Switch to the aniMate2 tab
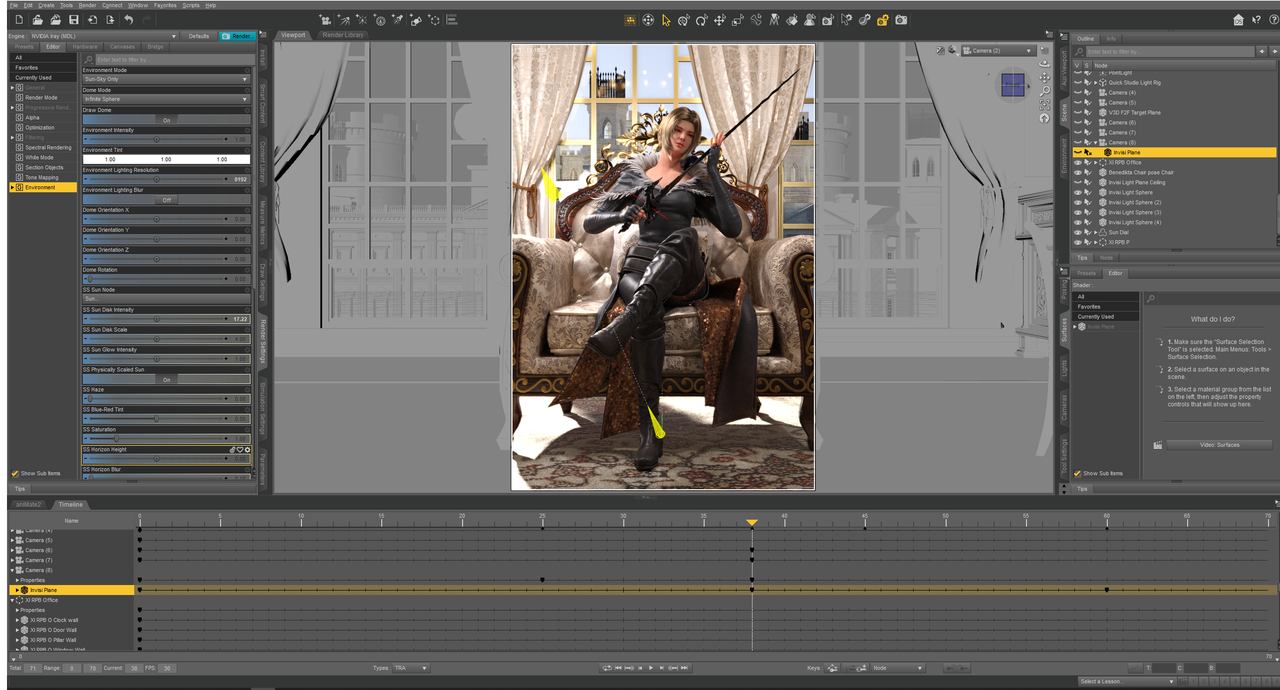 [x=29, y=504]
